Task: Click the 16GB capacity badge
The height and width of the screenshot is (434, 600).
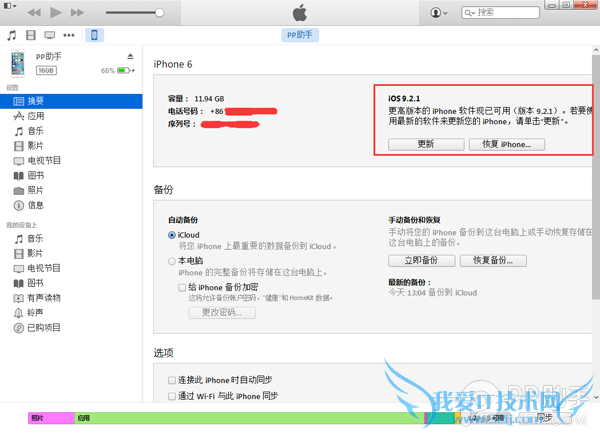Action: pyautogui.click(x=46, y=70)
